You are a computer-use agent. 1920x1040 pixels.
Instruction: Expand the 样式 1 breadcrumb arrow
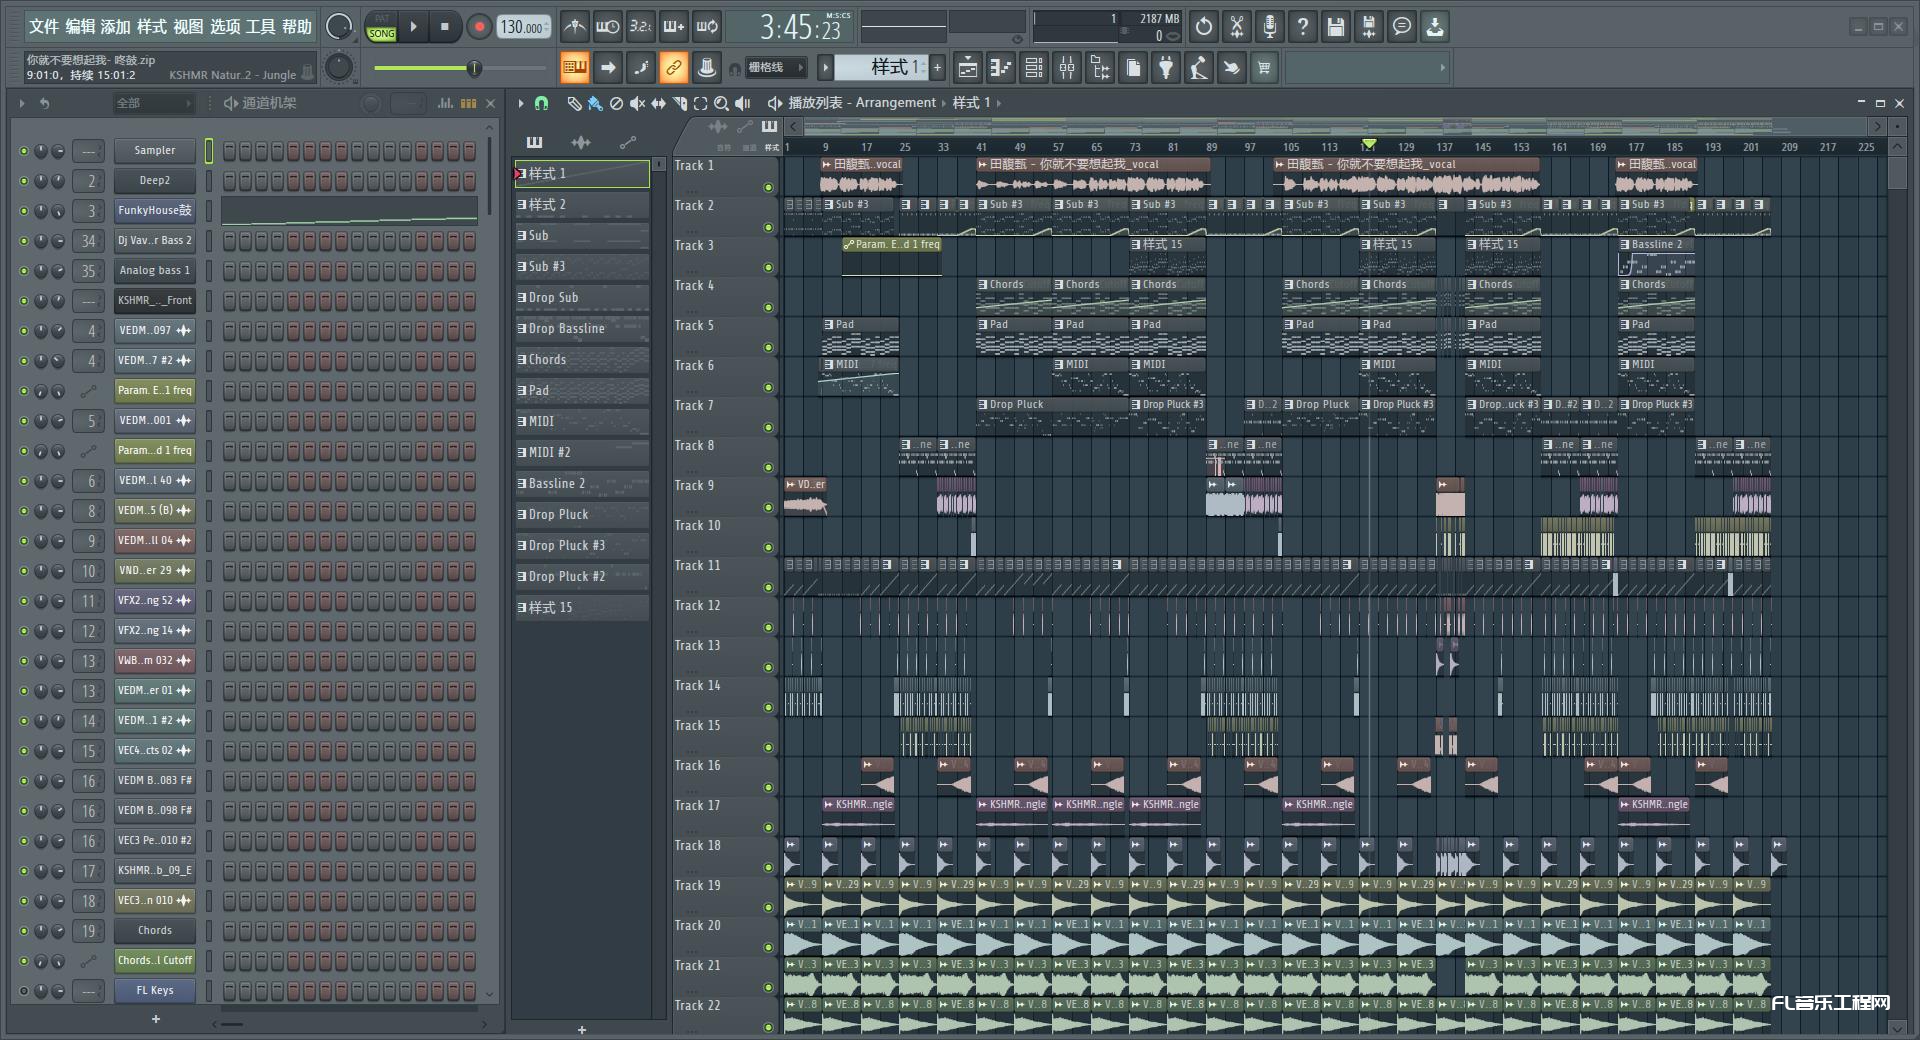click(998, 103)
